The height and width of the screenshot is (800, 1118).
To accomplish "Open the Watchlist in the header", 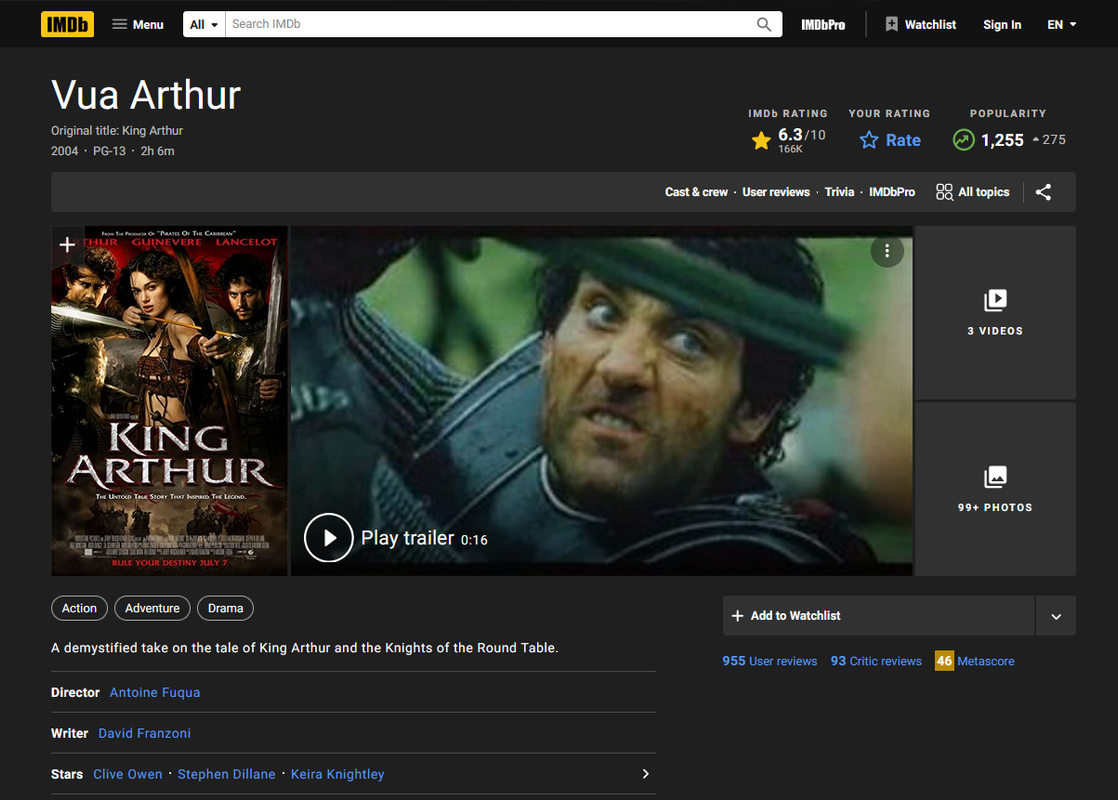I will coord(920,24).
